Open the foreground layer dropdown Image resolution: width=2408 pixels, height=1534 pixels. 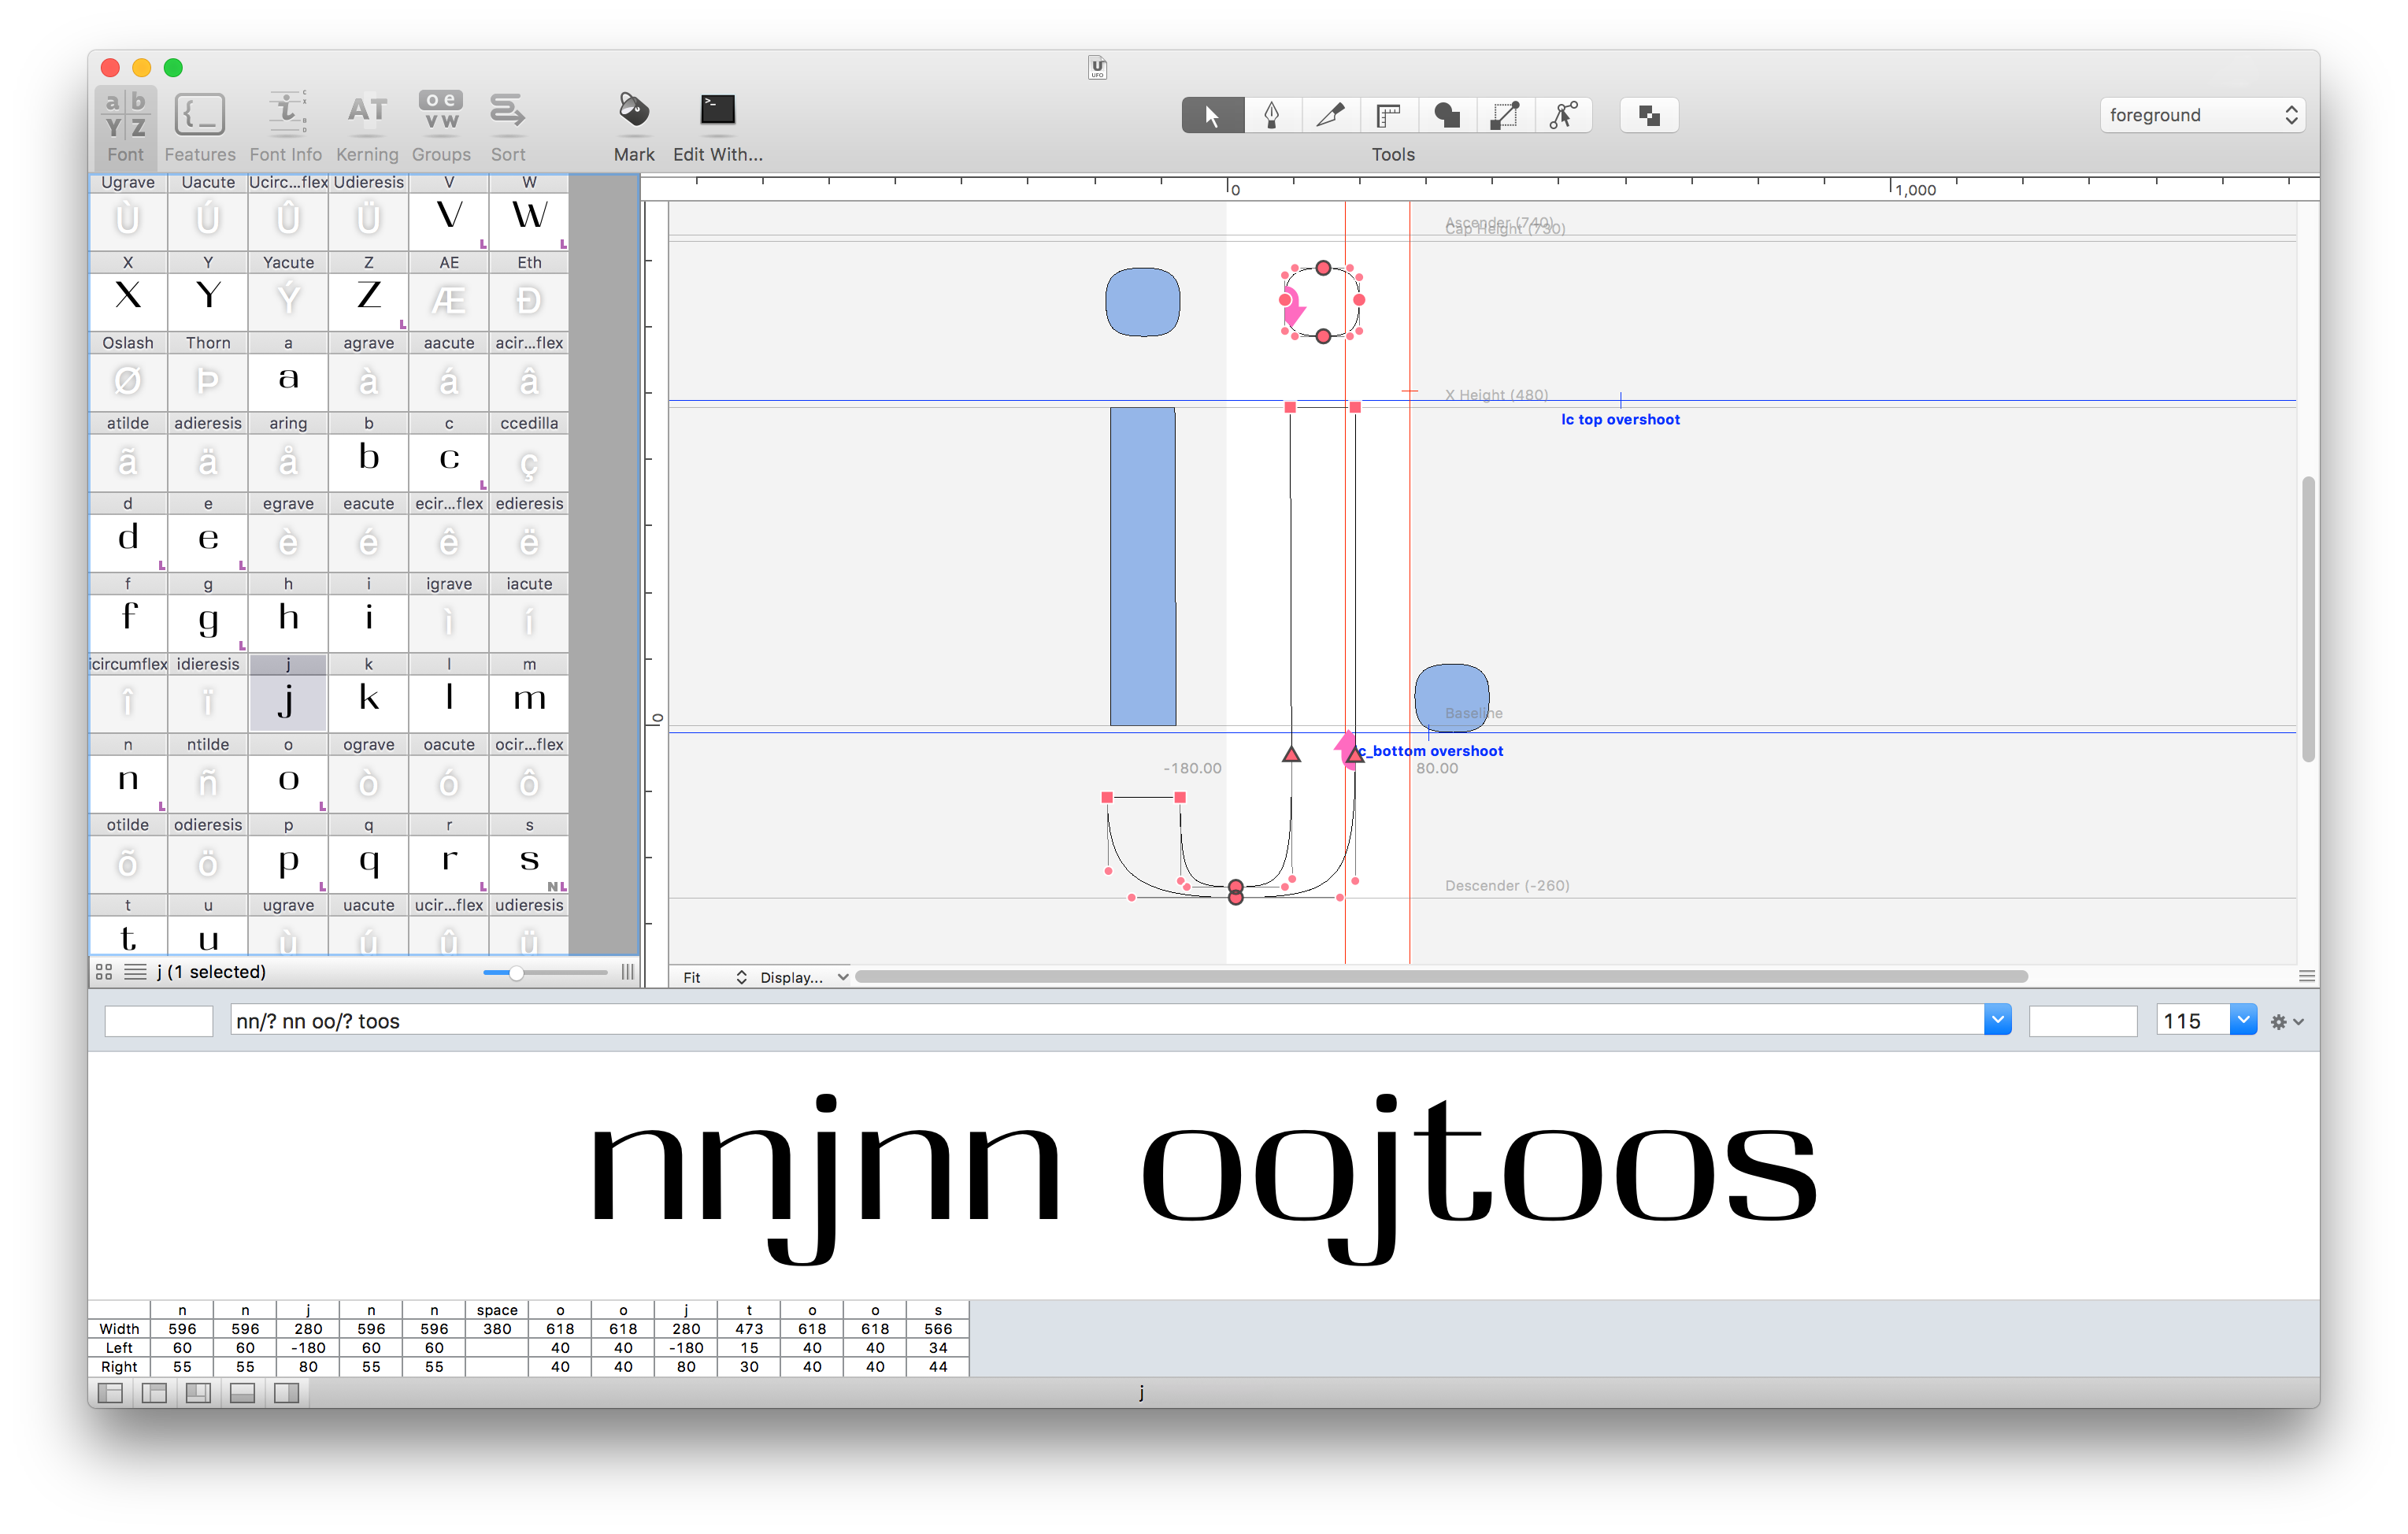tap(2202, 116)
